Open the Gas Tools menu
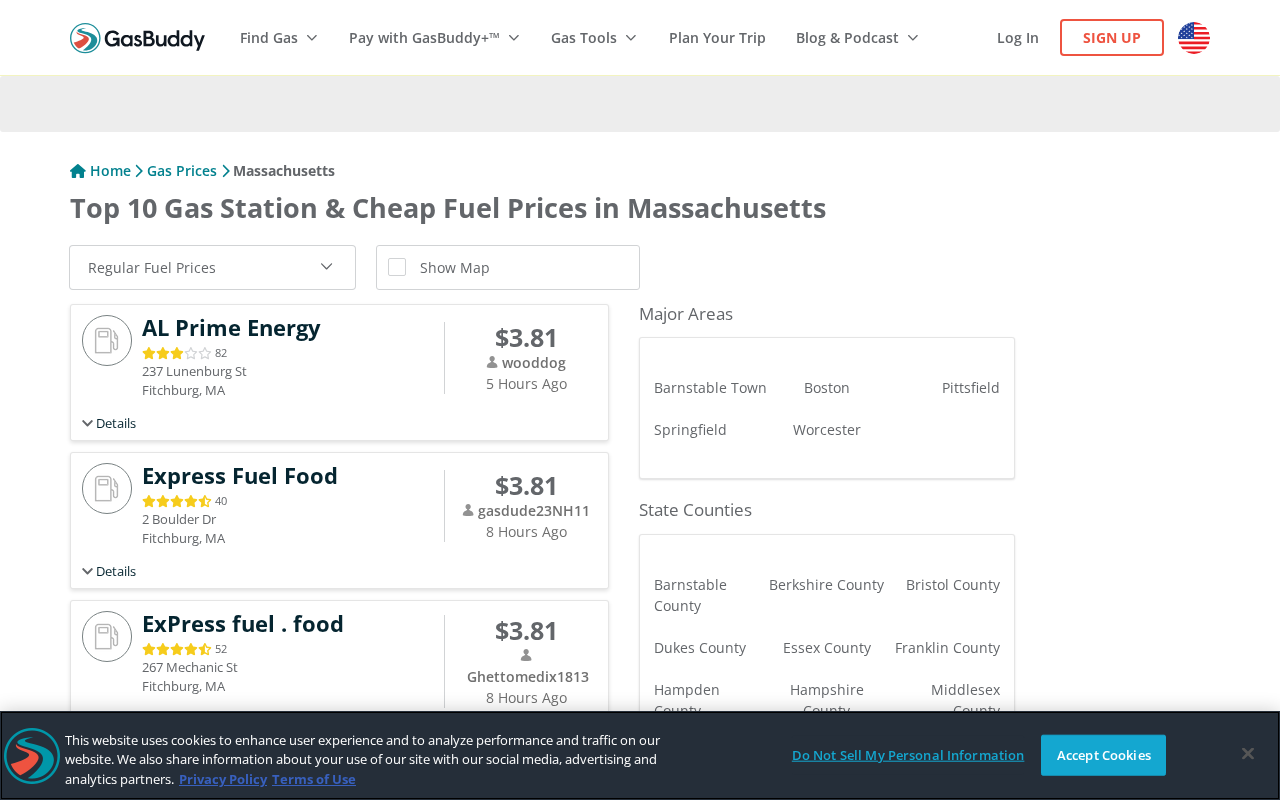The height and width of the screenshot is (800, 1280). pos(594,38)
